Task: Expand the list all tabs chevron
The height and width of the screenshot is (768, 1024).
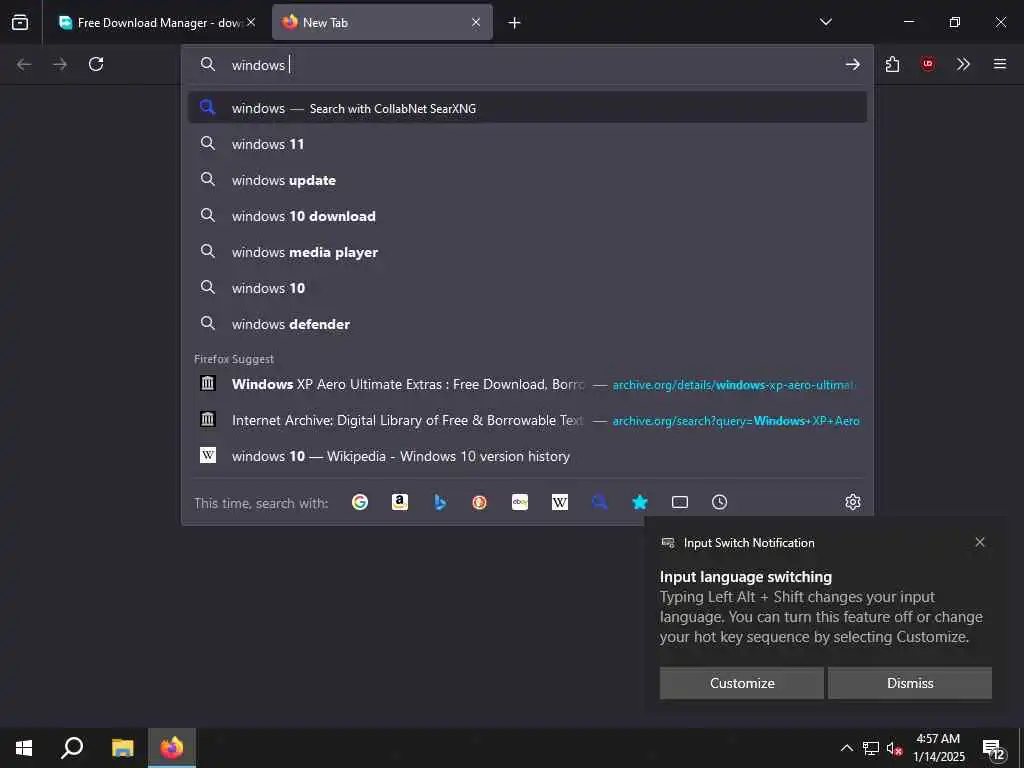Action: point(825,22)
